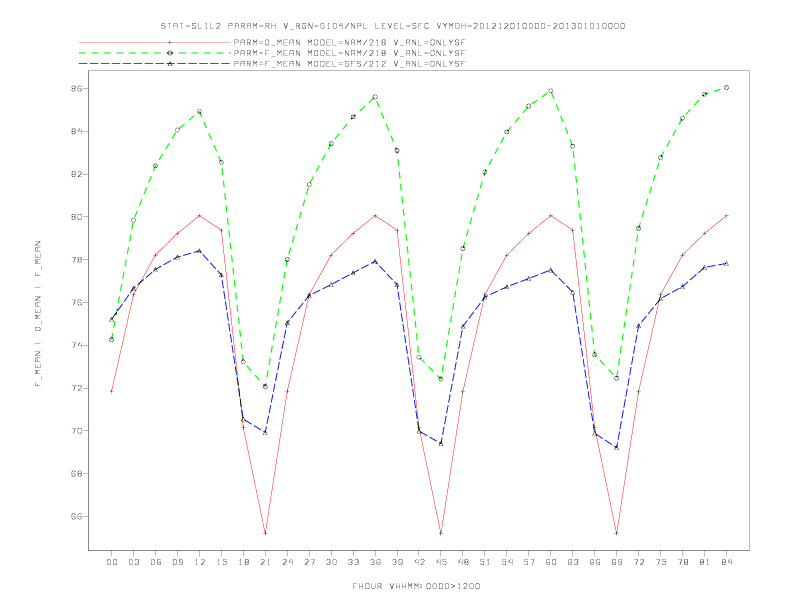Click x-axis tick label 36
The height and width of the screenshot is (612, 792).
[375, 562]
